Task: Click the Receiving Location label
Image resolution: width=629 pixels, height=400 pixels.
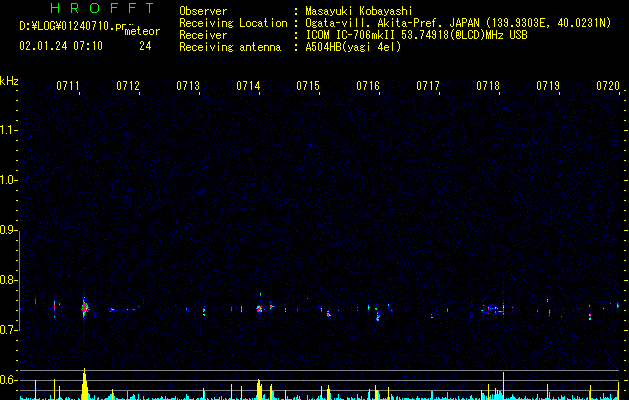Action: click(233, 23)
